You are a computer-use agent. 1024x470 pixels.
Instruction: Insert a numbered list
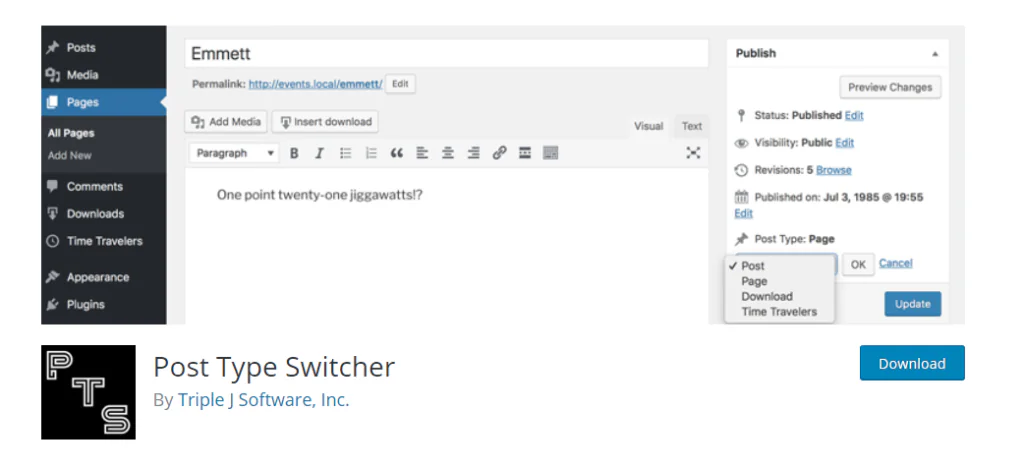point(371,153)
